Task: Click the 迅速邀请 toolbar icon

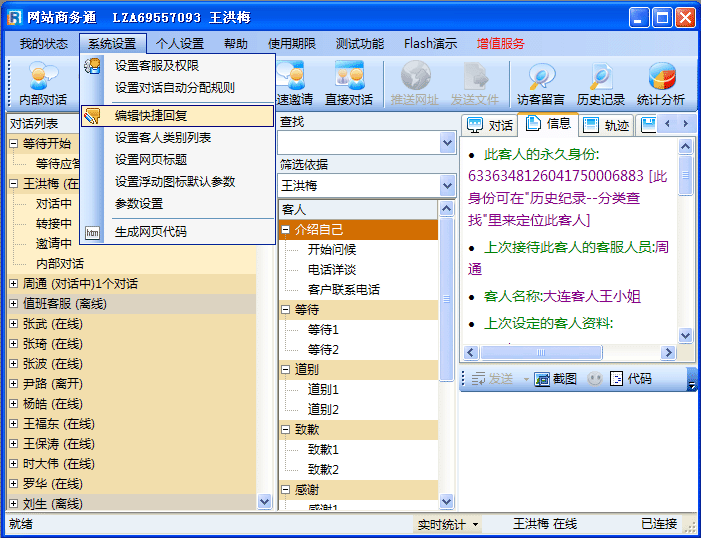Action: (294, 82)
